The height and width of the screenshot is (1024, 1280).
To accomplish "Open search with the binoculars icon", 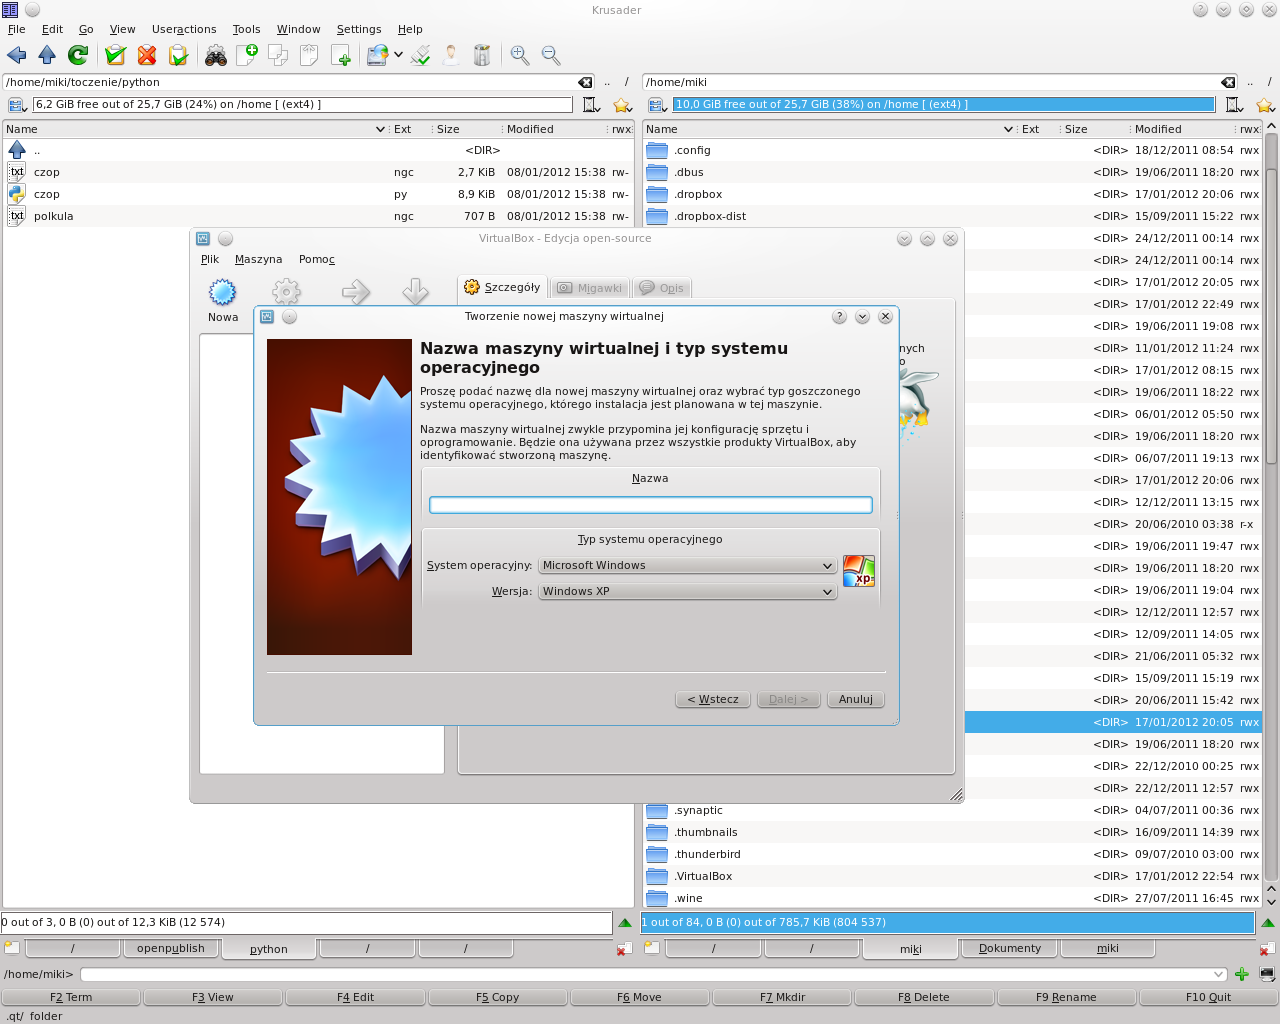I will [216, 55].
